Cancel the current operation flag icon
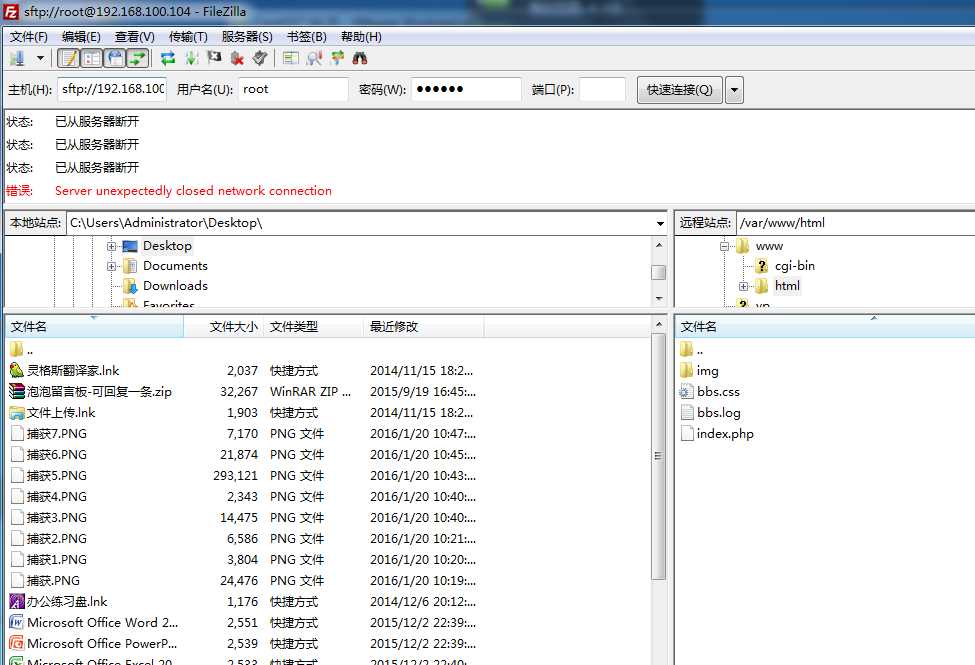 215,58
